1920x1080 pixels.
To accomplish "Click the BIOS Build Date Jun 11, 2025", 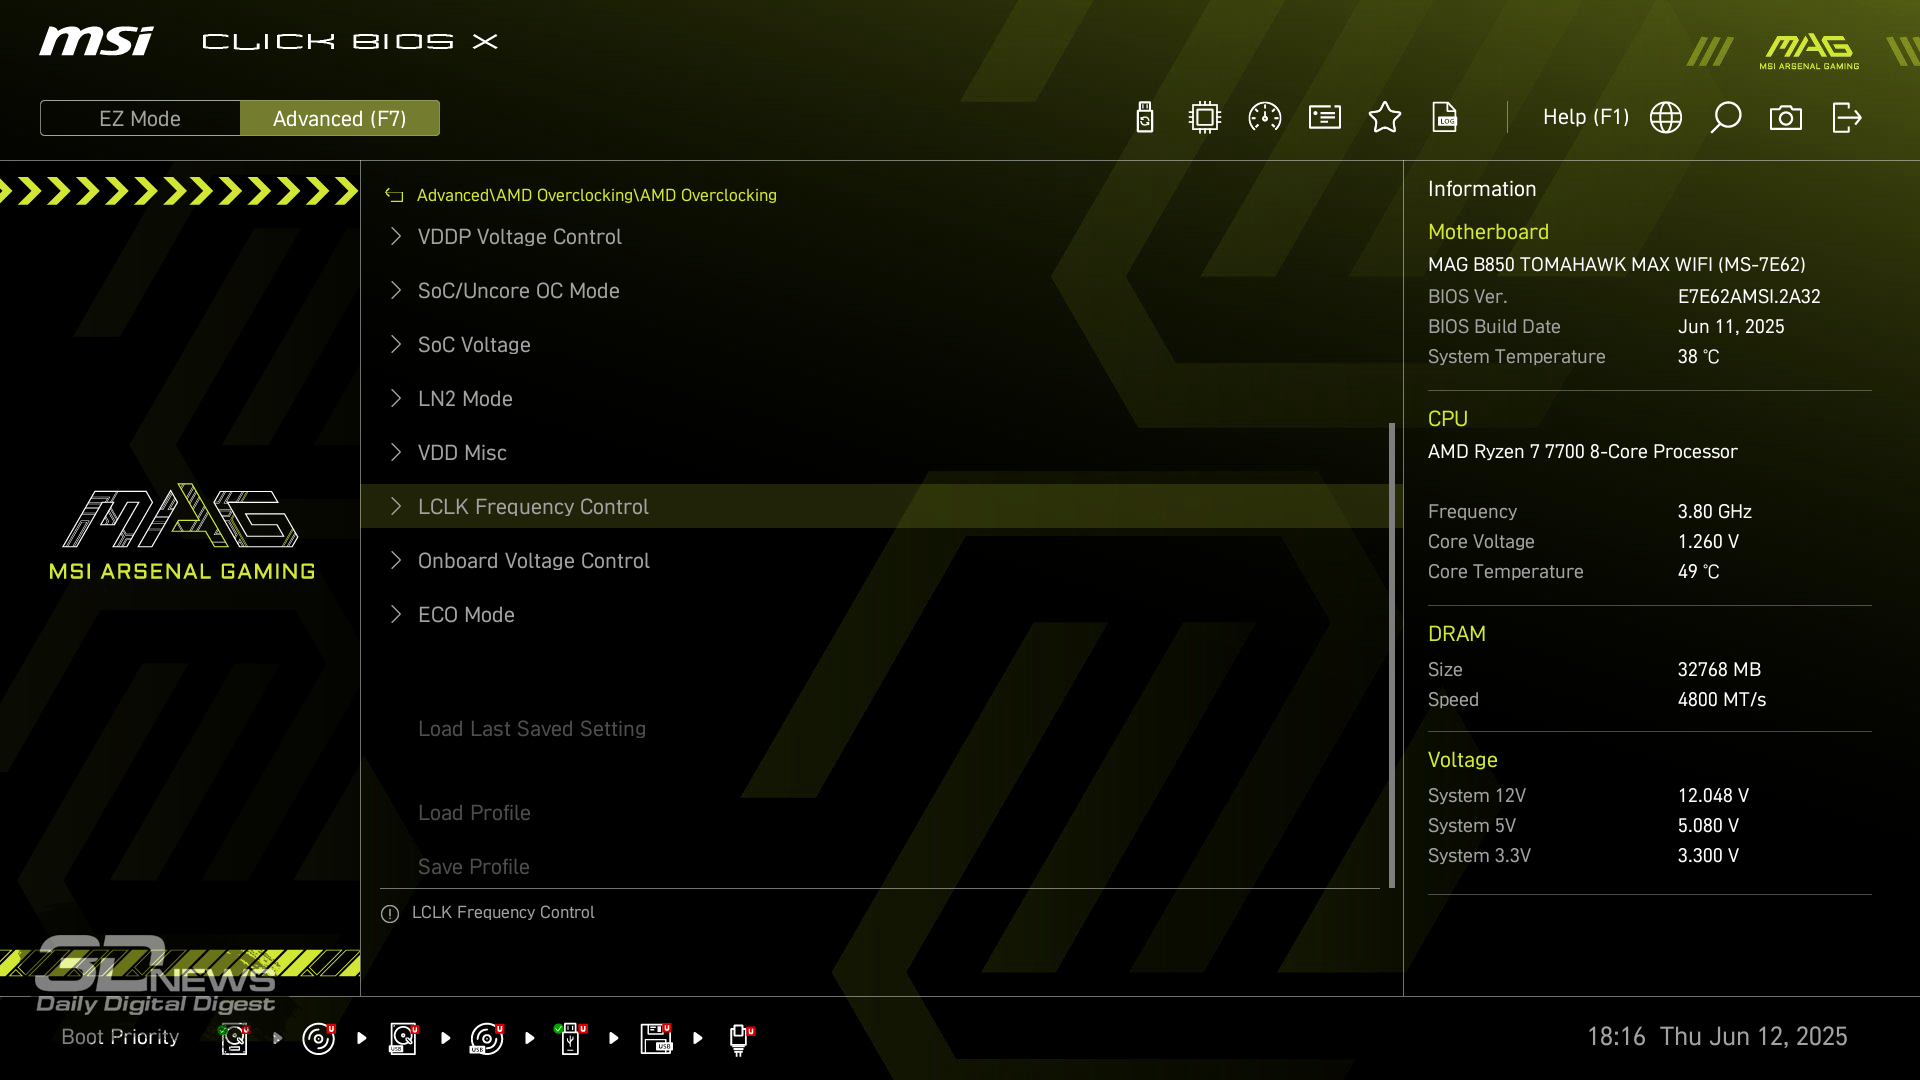I will pyautogui.click(x=1731, y=327).
